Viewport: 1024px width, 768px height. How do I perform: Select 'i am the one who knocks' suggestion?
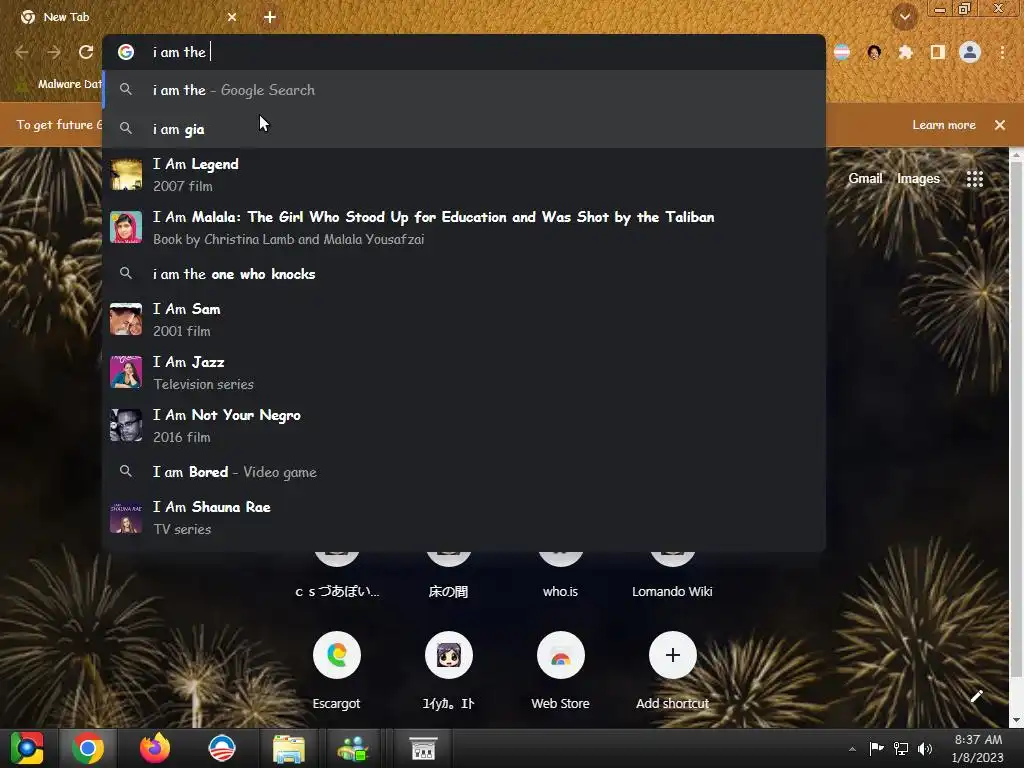point(464,274)
